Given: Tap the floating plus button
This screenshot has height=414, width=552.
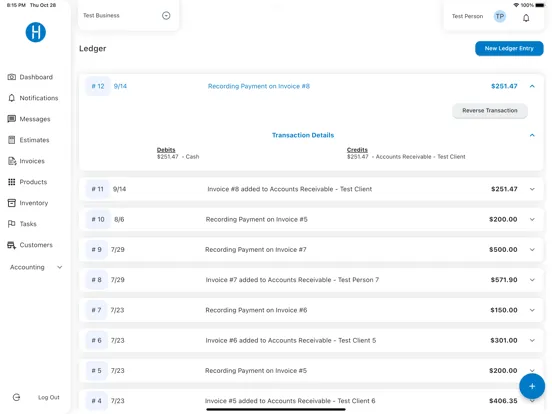Looking at the screenshot, I should tap(532, 386).
